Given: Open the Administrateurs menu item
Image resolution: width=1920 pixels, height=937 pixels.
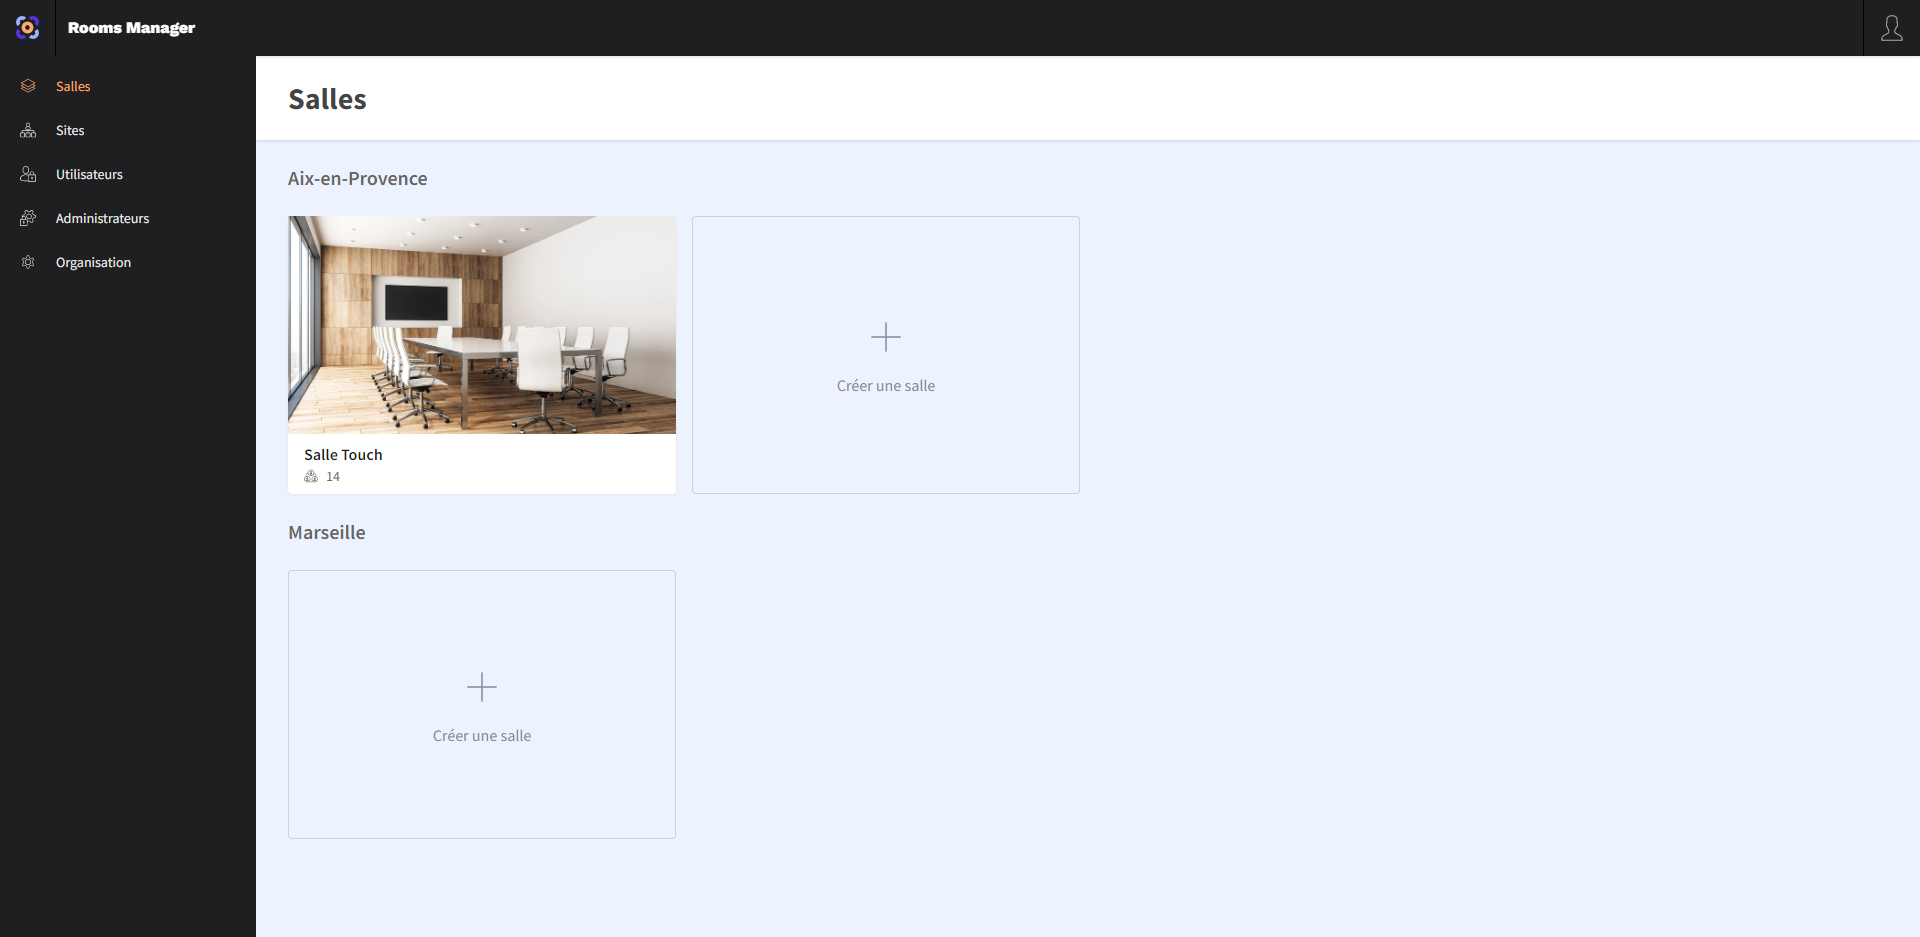Looking at the screenshot, I should [x=102, y=219].
